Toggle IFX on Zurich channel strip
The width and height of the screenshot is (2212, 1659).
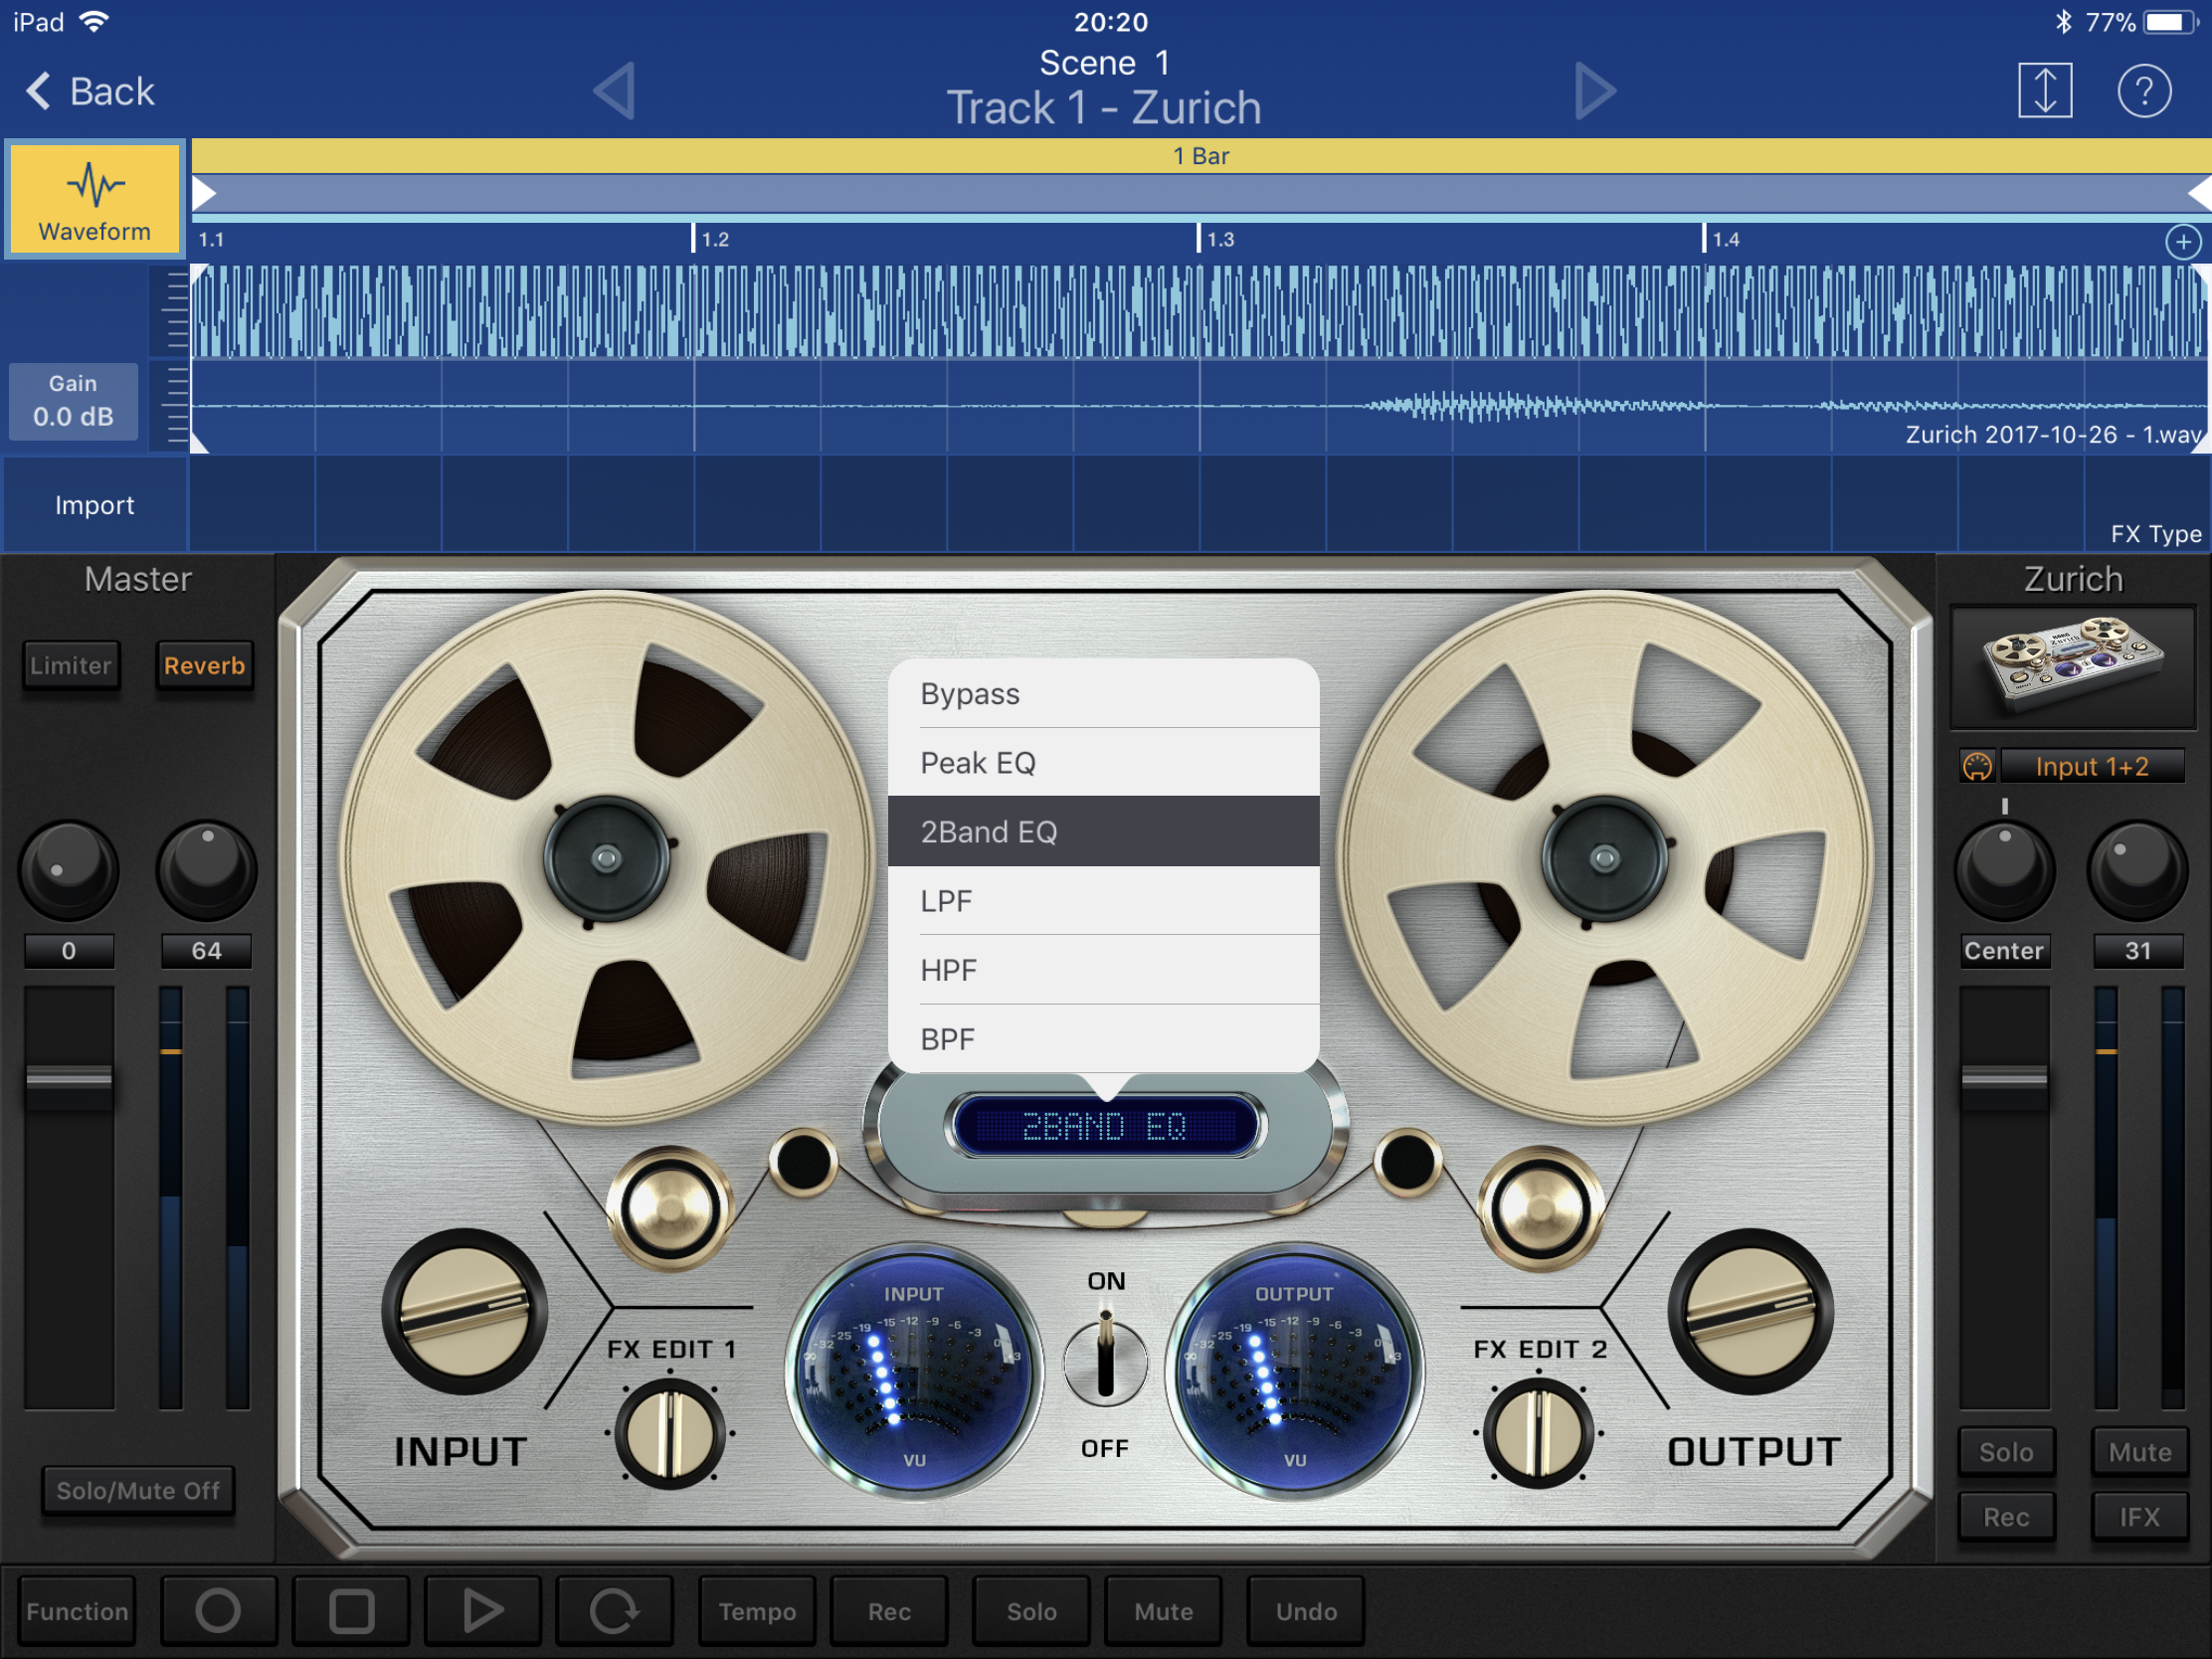[2140, 1517]
